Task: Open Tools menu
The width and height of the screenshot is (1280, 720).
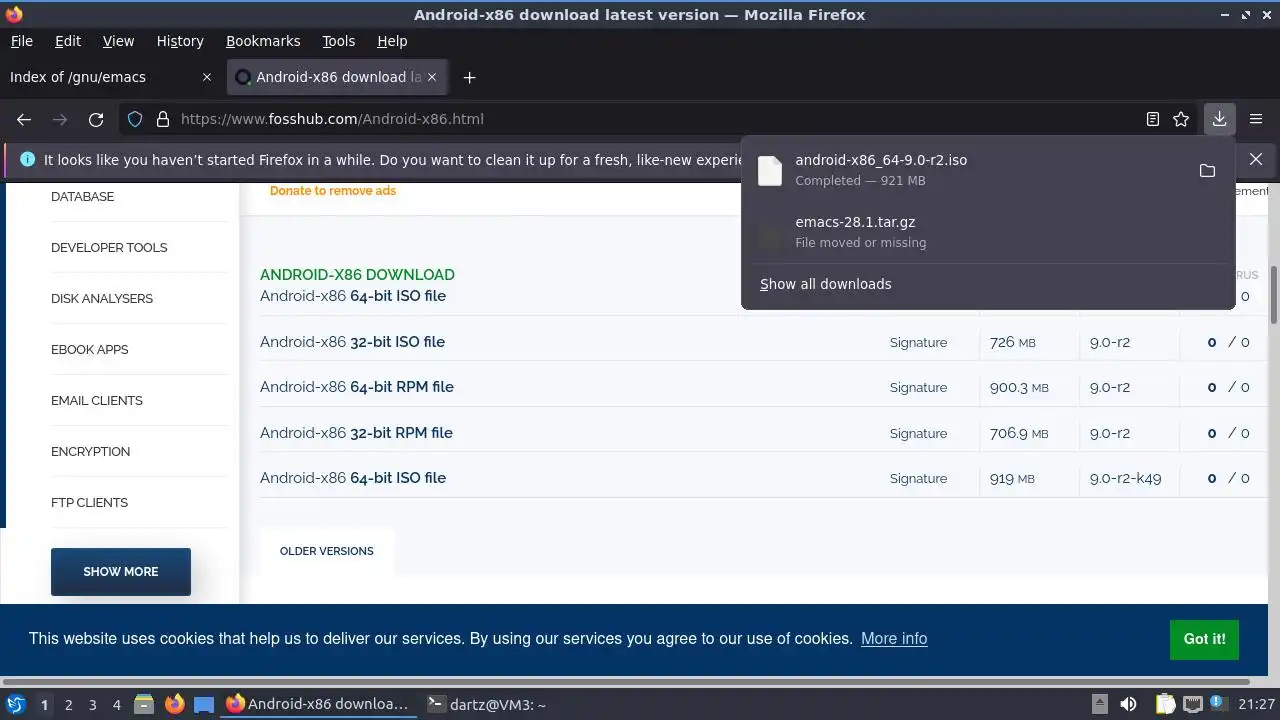Action: point(338,41)
